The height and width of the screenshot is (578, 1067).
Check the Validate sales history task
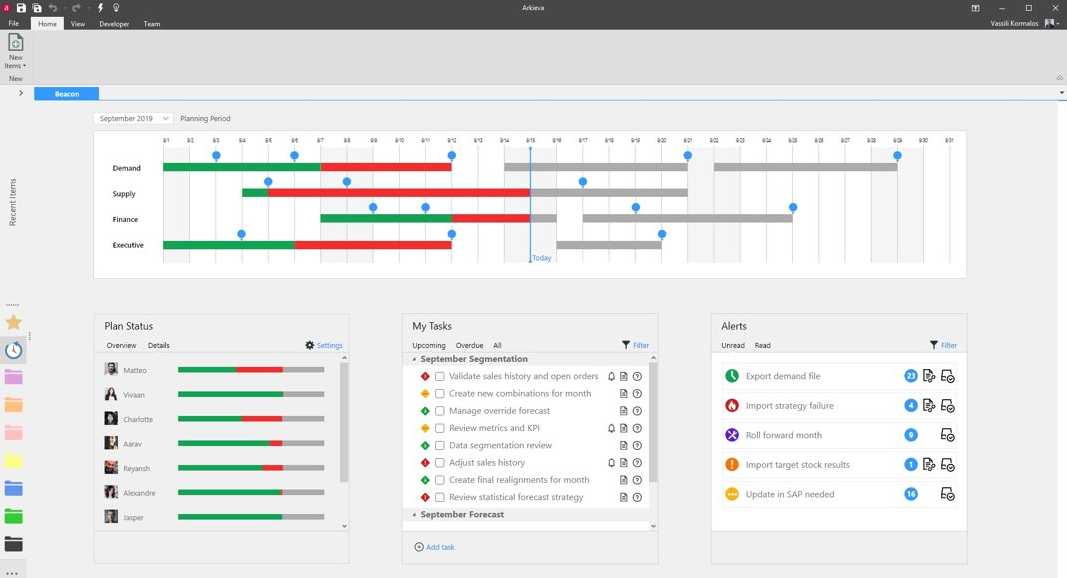coord(439,377)
